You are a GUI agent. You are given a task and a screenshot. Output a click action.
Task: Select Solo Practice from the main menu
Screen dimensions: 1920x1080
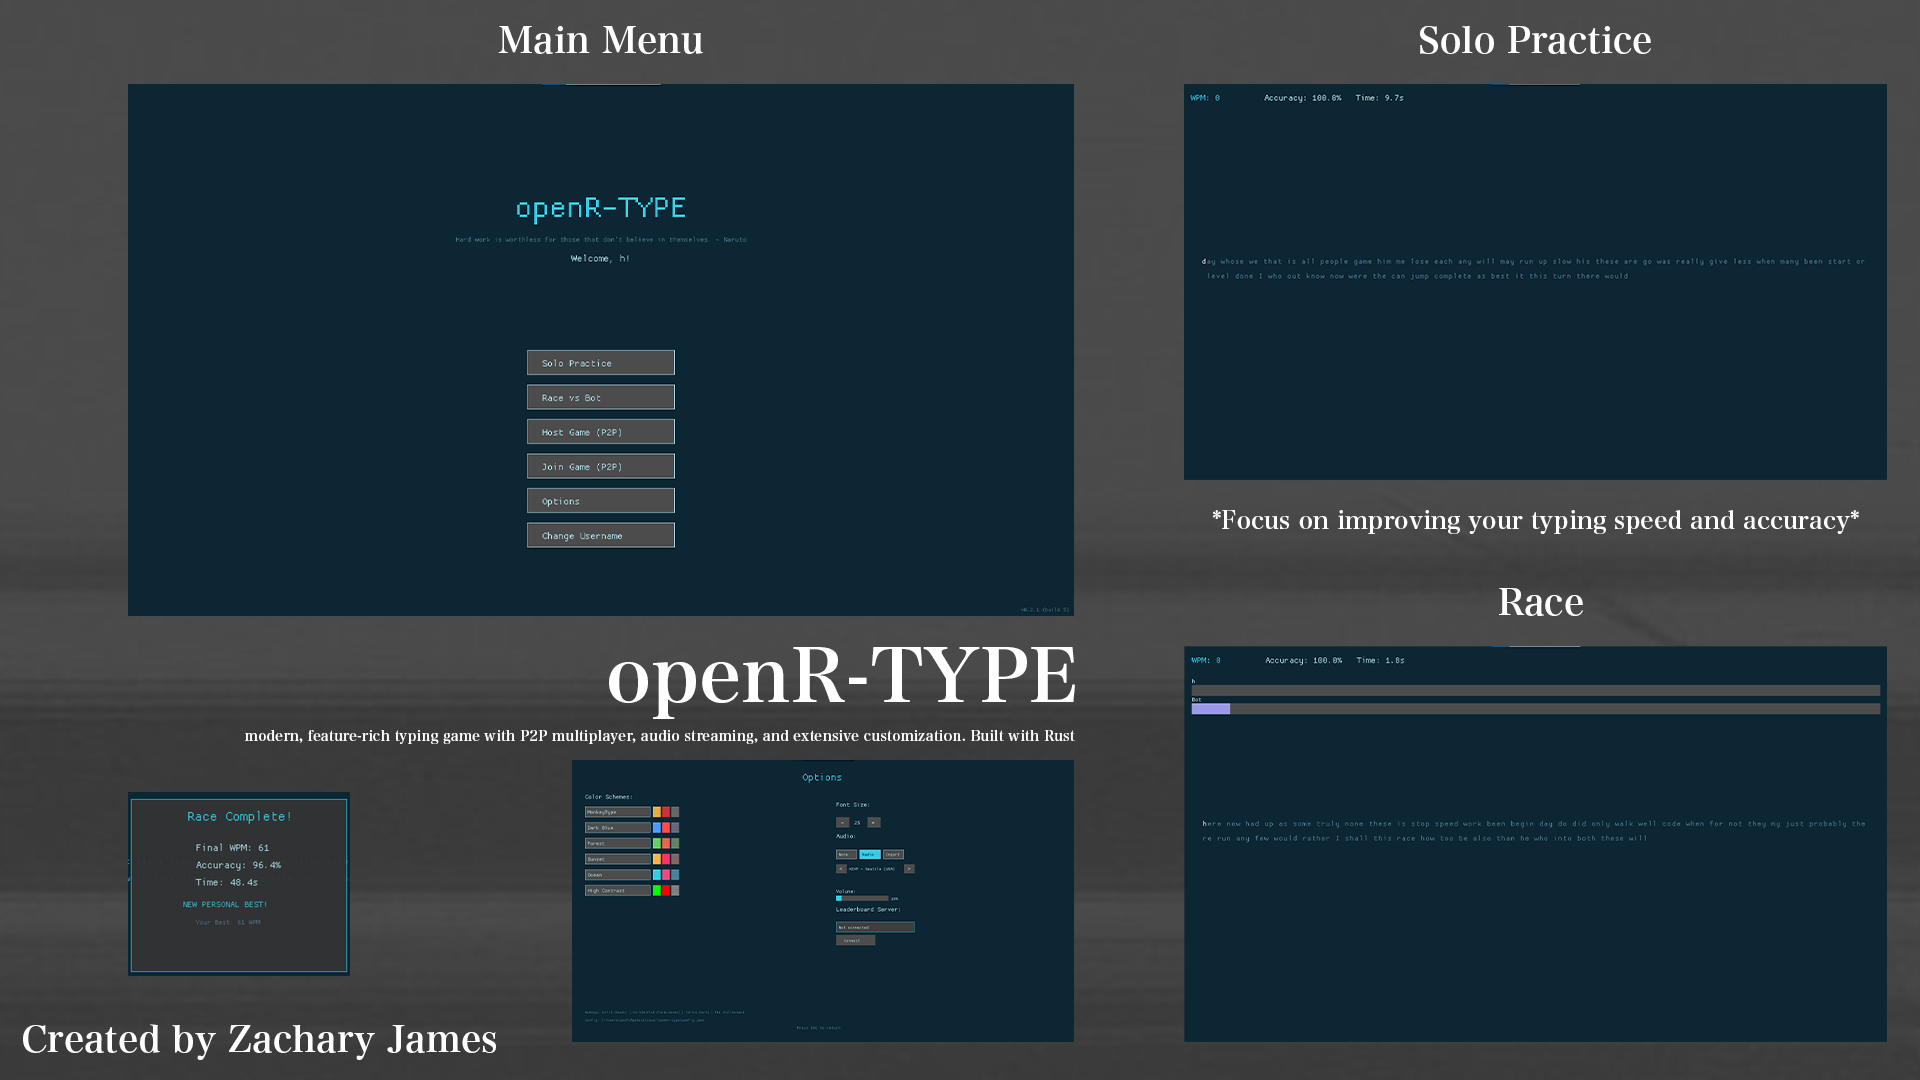[600, 362]
